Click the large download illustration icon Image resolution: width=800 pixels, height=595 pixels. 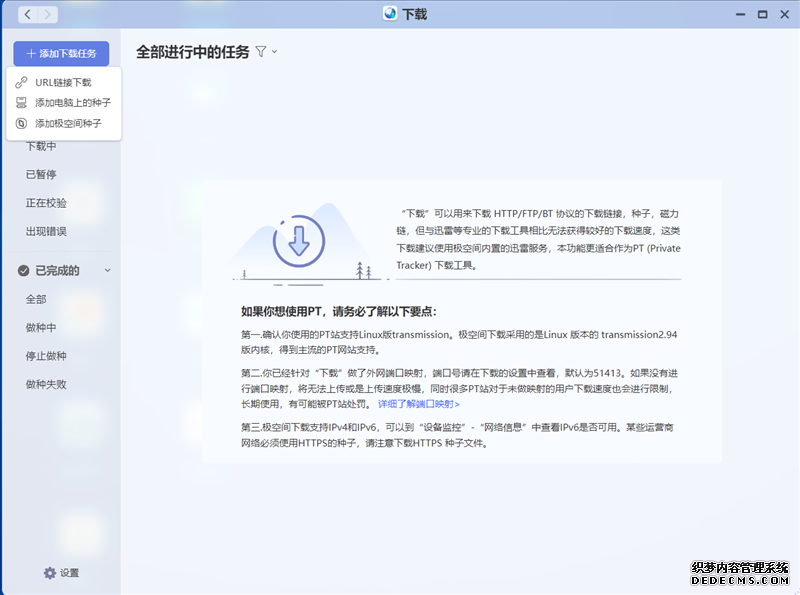point(298,240)
